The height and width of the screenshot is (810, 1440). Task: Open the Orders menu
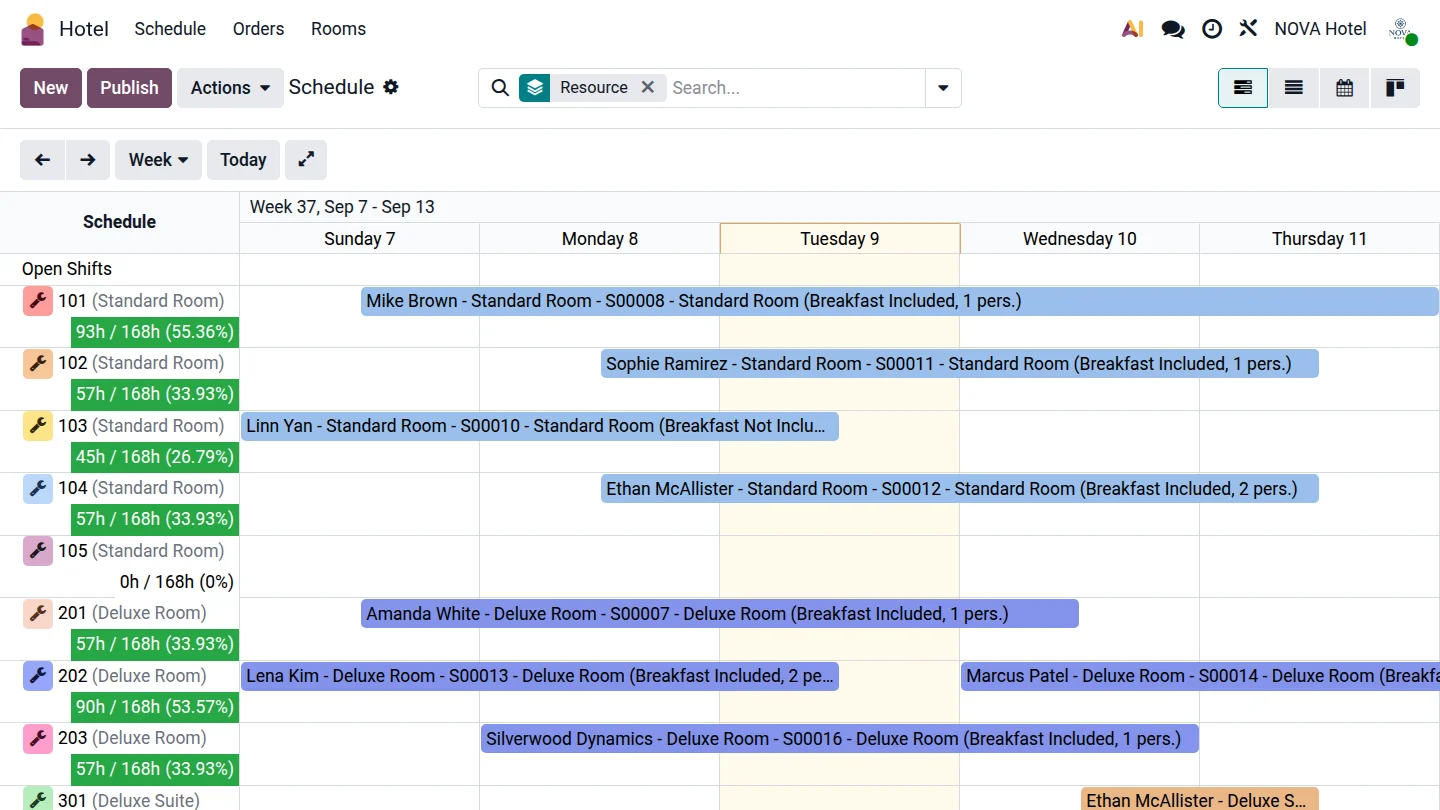click(x=258, y=29)
